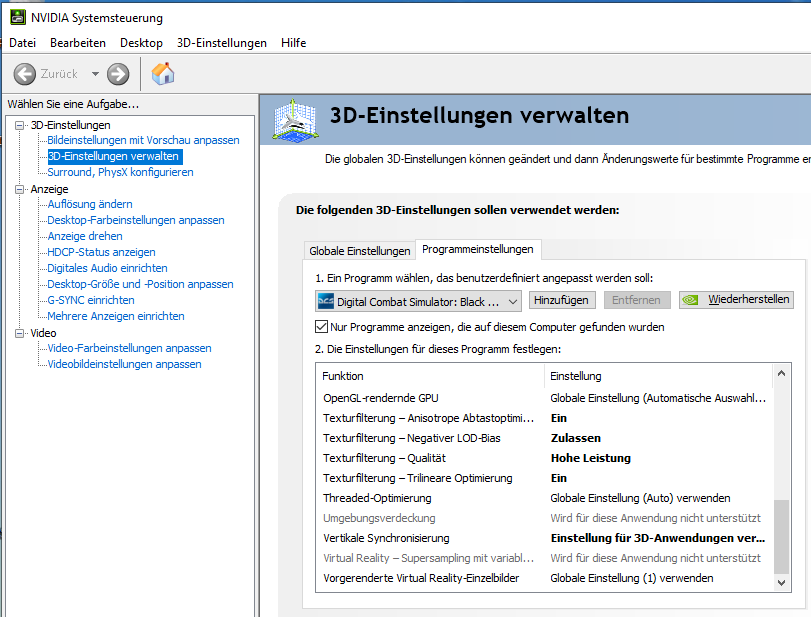811x617 pixels.
Task: Open HDCP-Status anzeigen
Action: click(101, 252)
